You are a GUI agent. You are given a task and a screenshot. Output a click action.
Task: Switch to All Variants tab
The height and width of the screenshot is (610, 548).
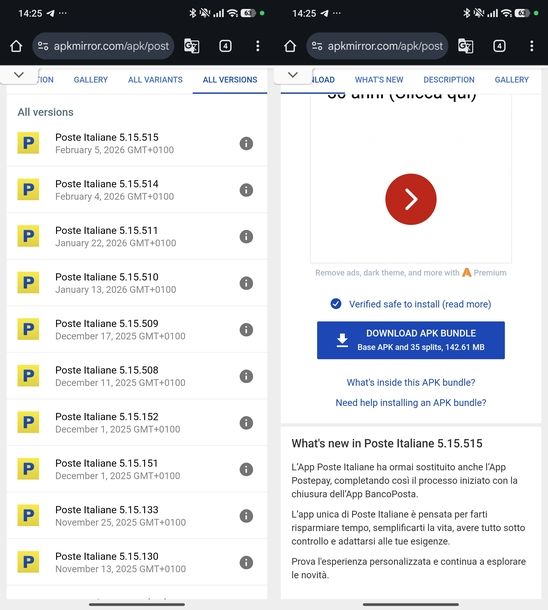pos(155,80)
